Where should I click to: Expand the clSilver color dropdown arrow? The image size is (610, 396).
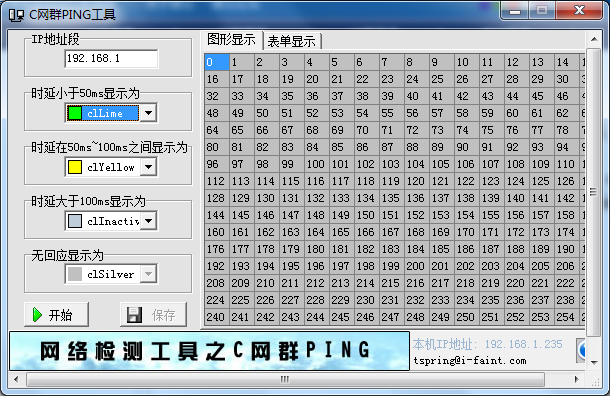click(148, 274)
